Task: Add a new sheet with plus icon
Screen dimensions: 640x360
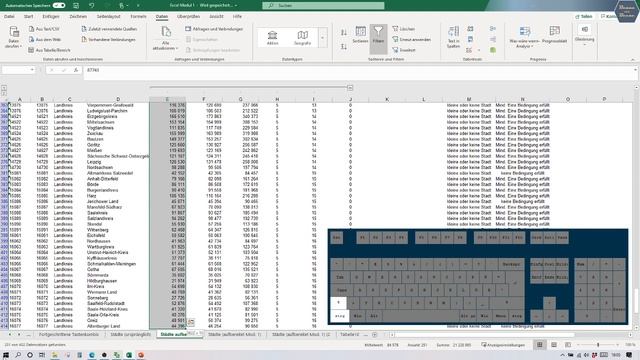Action: click(x=374, y=335)
